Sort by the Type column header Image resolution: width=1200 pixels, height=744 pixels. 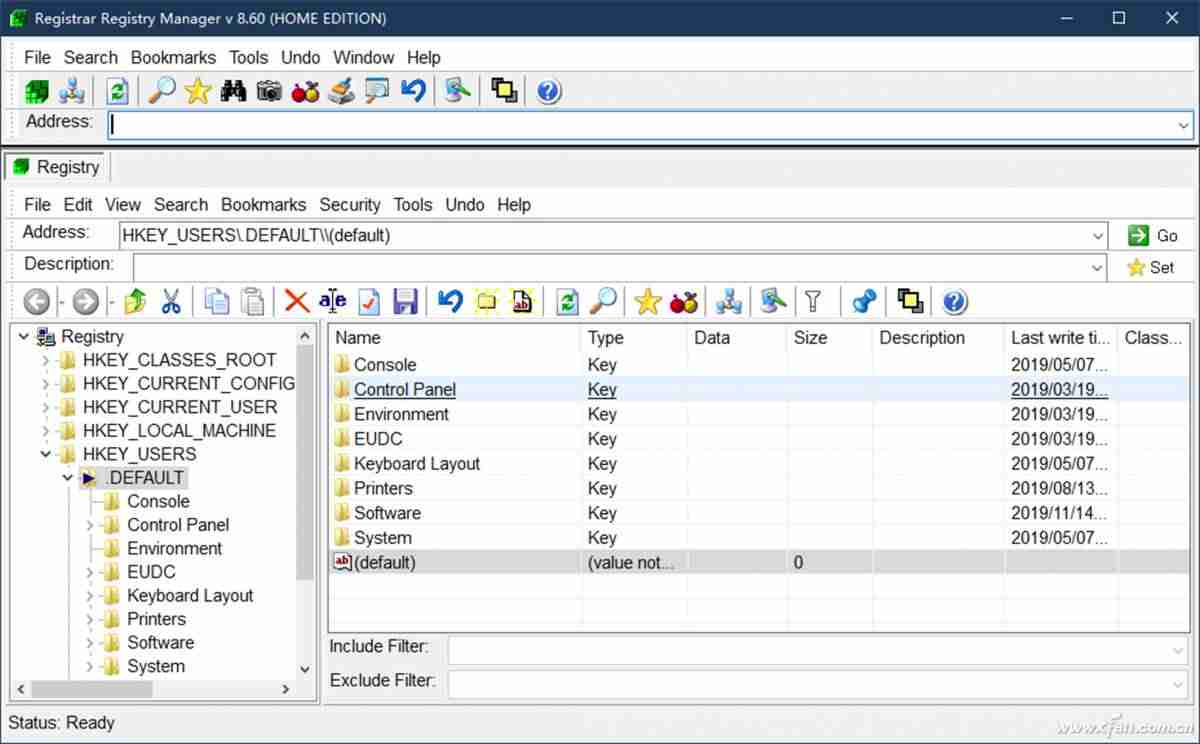click(634, 338)
